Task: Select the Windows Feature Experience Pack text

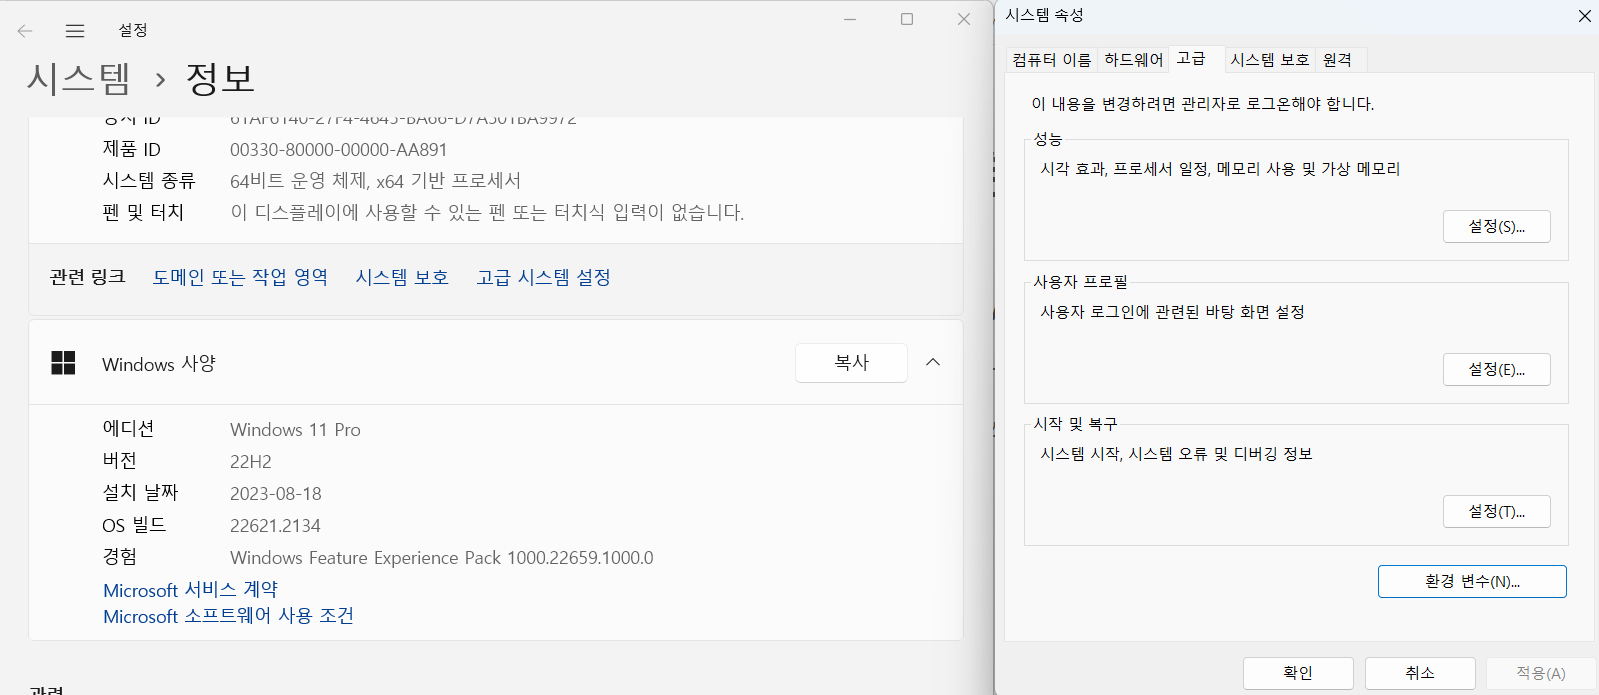Action: pos(442,558)
